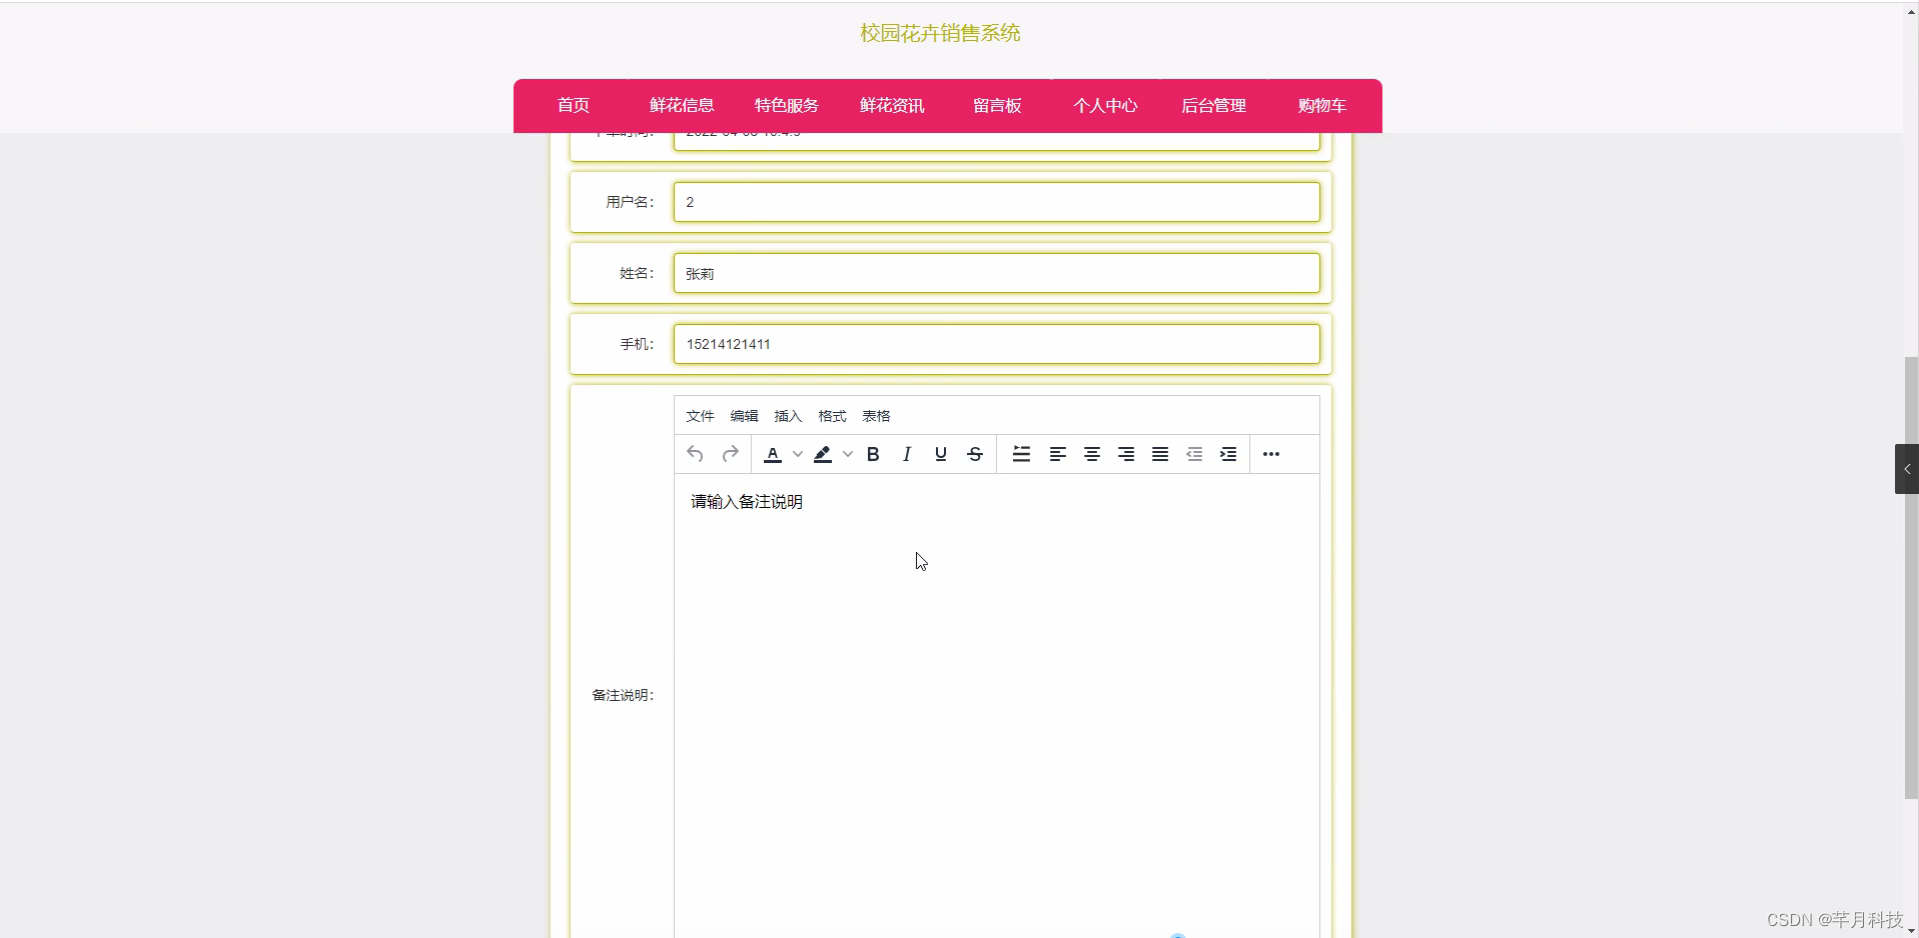Open the highlight color dropdown arrow
The height and width of the screenshot is (938, 1919).
coord(848,454)
